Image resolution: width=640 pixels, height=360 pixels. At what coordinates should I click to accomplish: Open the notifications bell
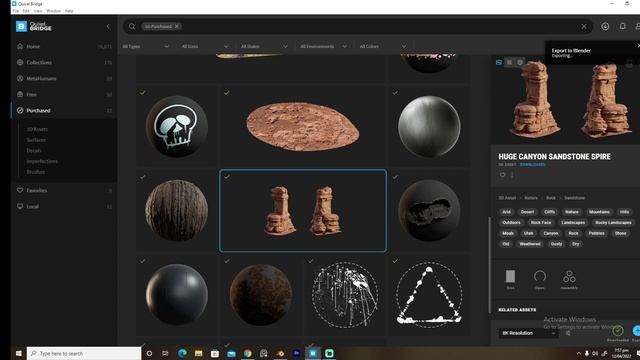click(622, 26)
